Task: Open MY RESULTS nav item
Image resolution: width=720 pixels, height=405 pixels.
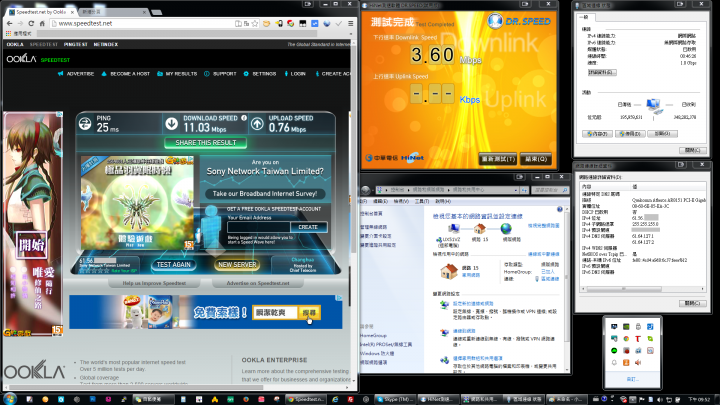Action: click(x=177, y=73)
